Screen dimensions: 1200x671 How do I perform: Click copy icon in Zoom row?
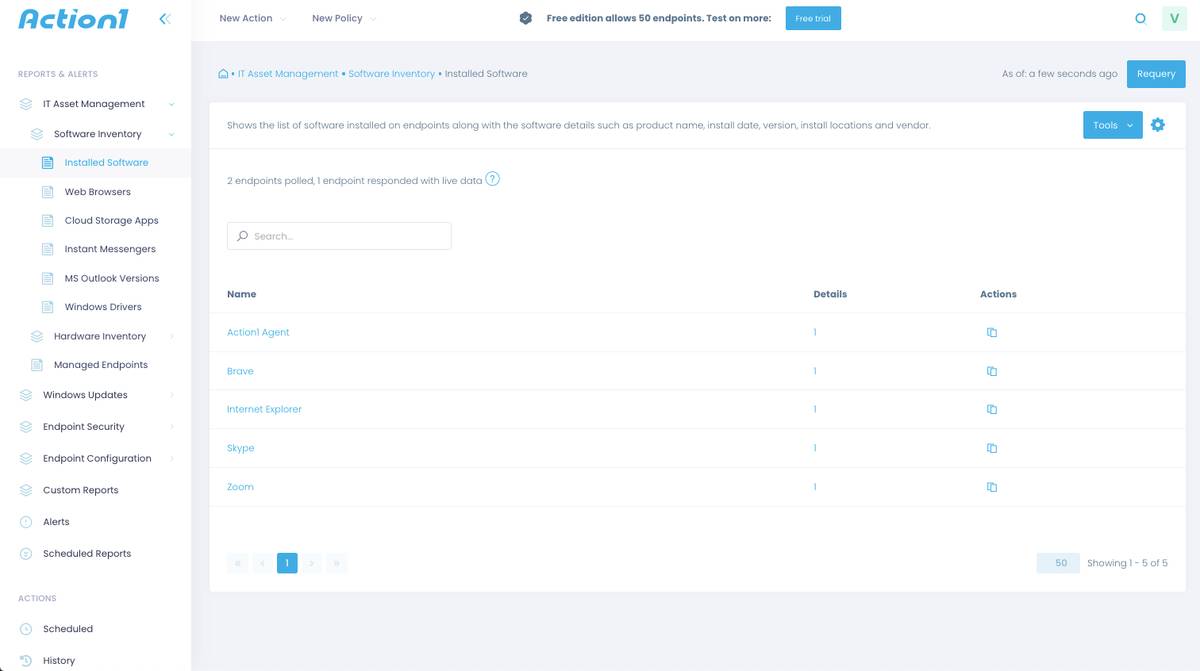(992, 487)
